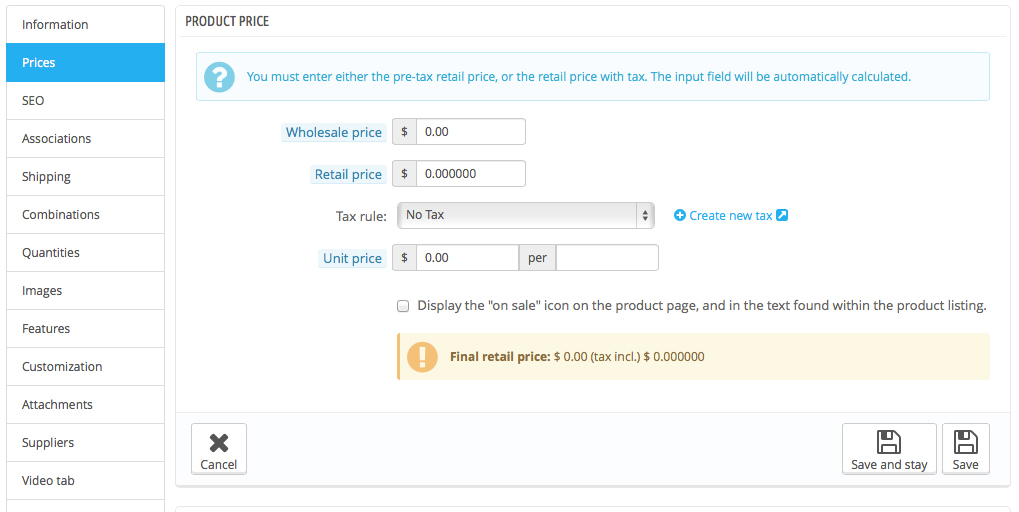
Task: Open the SEO tab
Action: coord(84,101)
